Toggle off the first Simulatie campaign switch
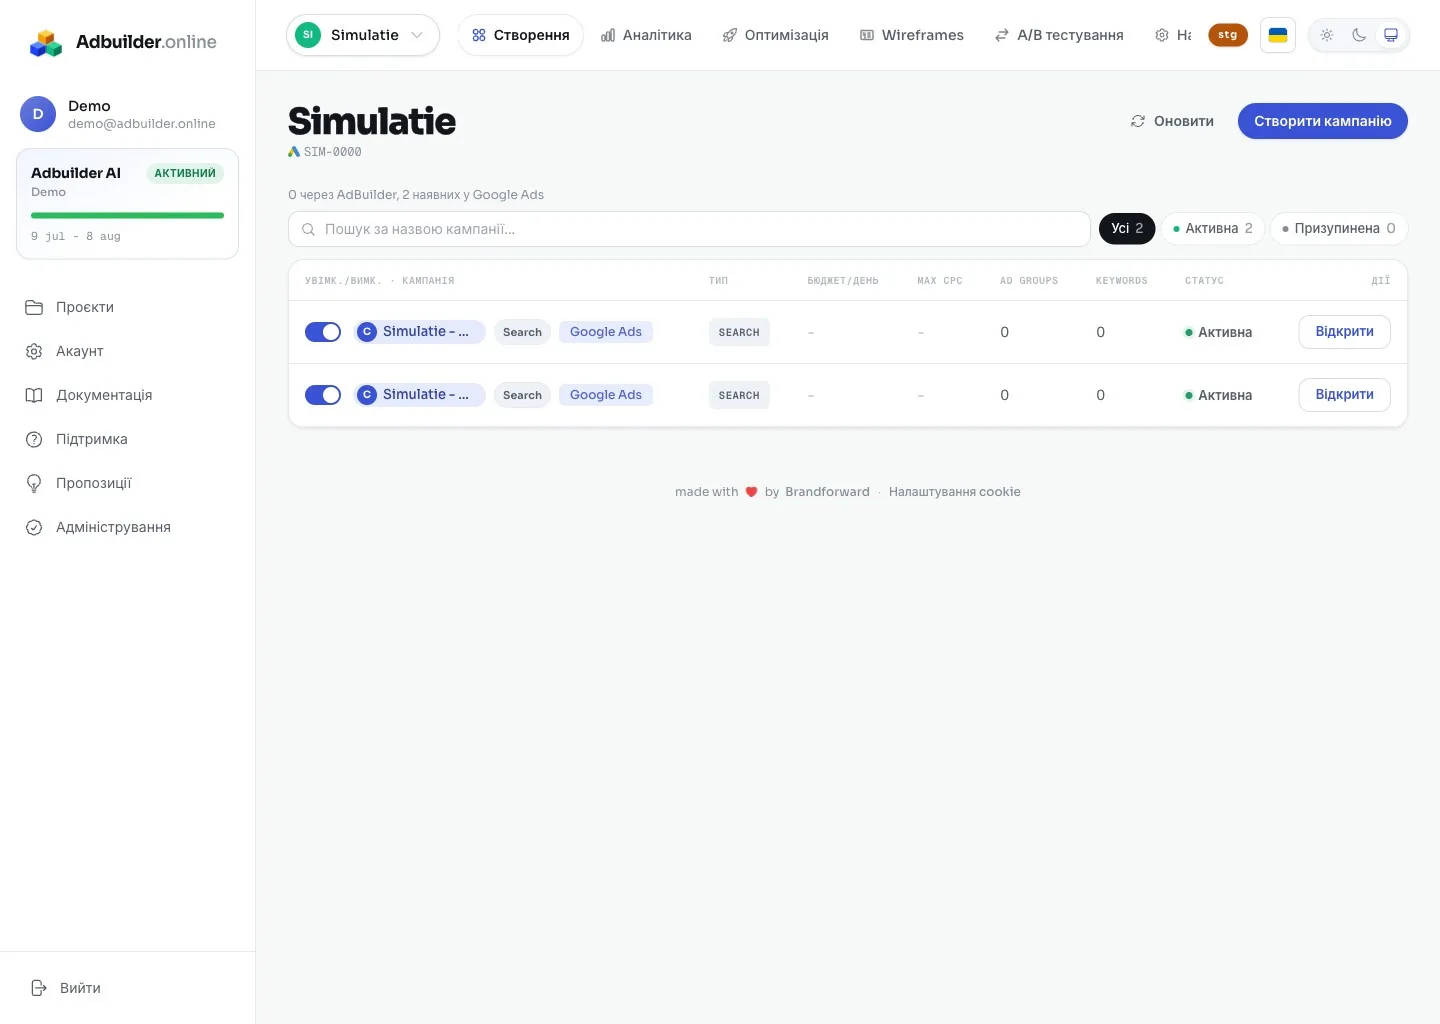Image resolution: width=1440 pixels, height=1024 pixels. pos(323,332)
